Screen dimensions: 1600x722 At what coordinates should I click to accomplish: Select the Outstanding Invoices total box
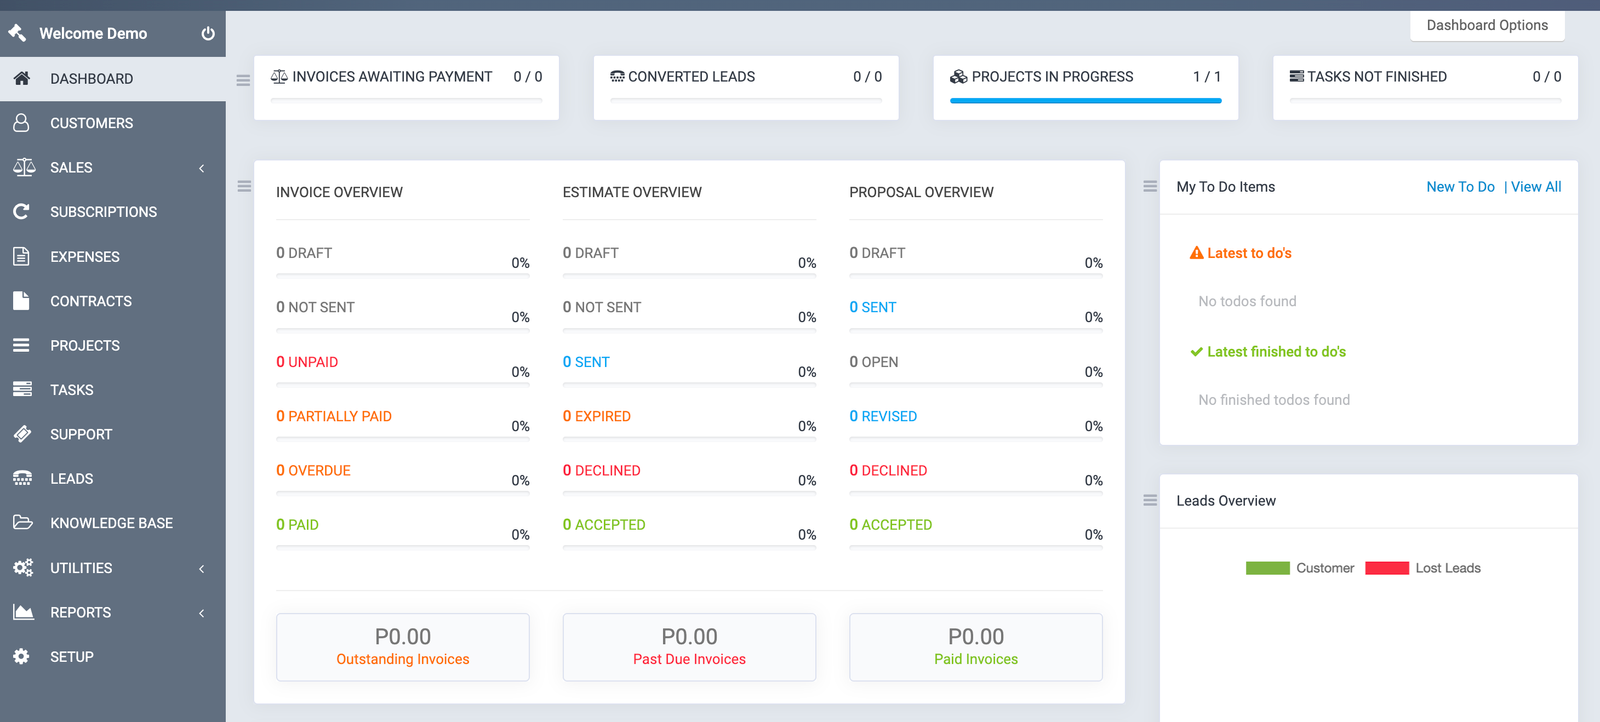(403, 647)
